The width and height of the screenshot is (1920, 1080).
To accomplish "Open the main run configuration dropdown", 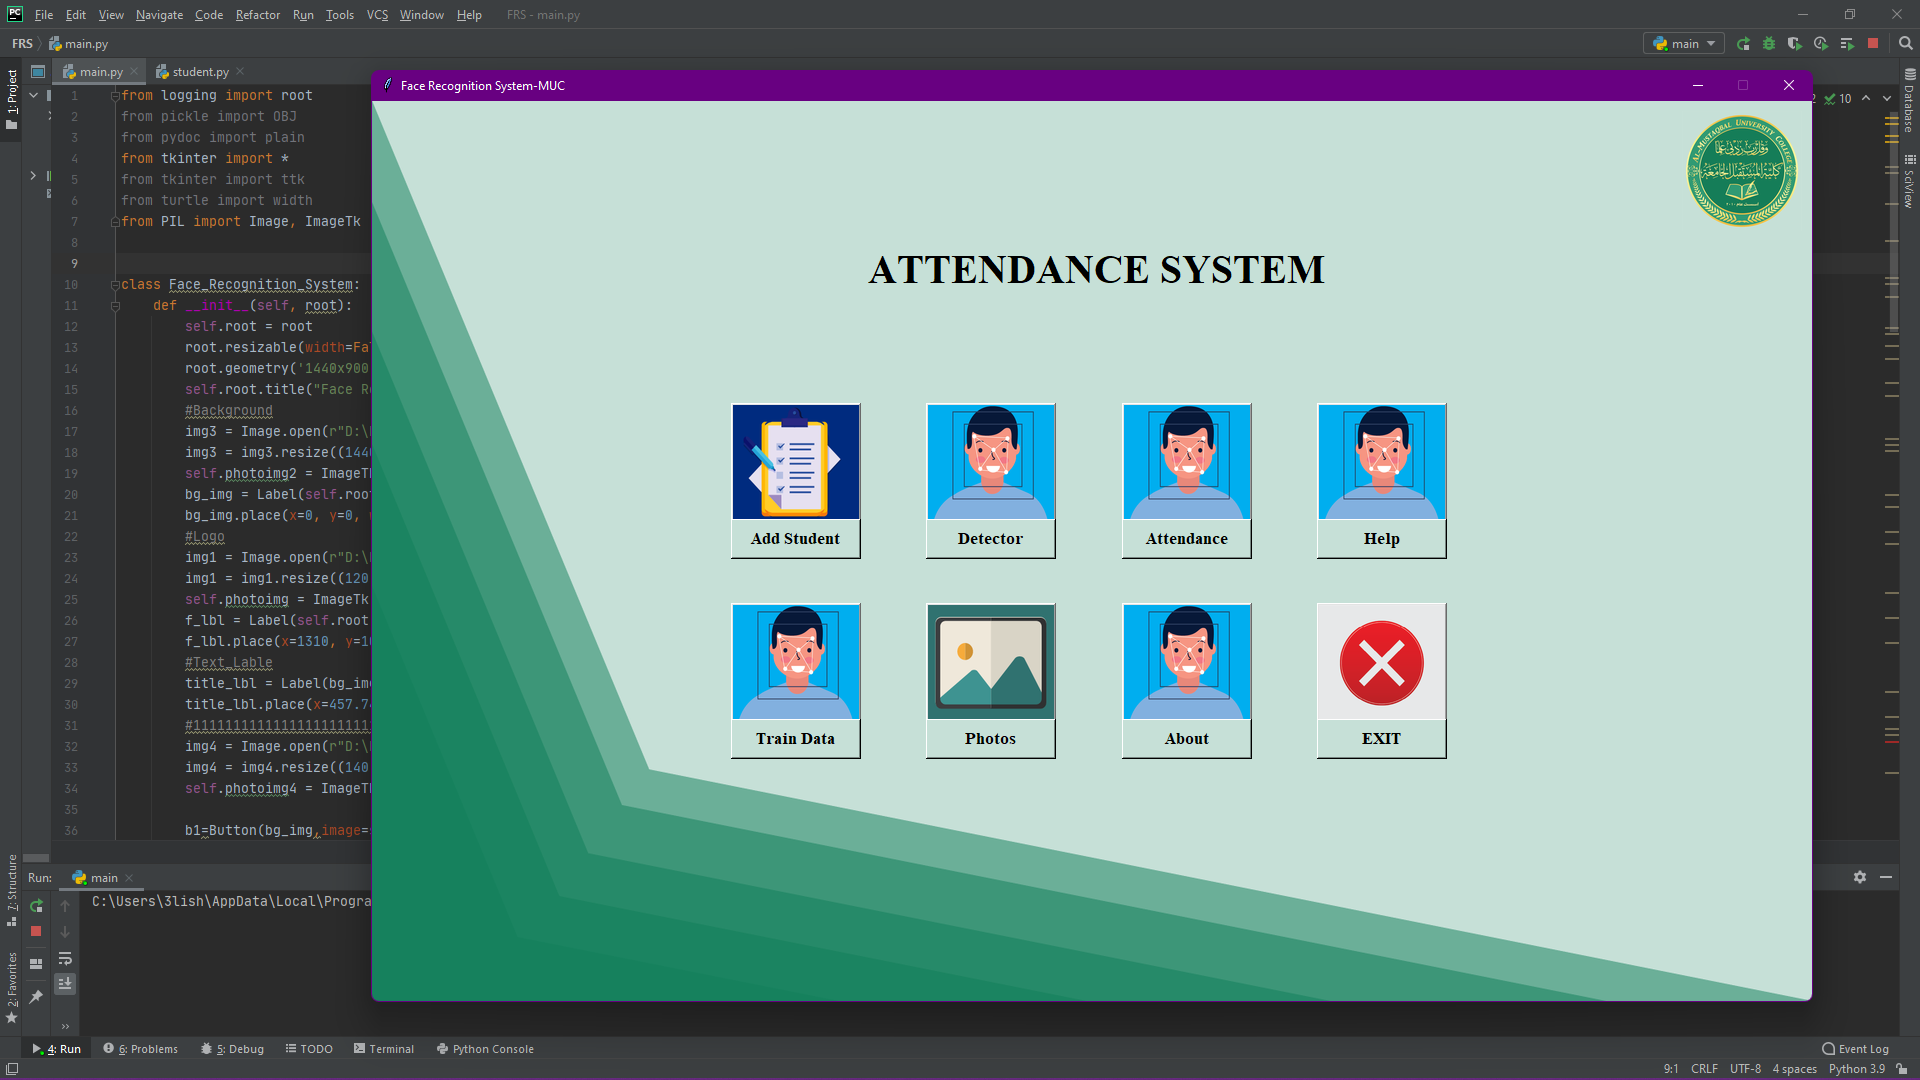I will [1685, 44].
